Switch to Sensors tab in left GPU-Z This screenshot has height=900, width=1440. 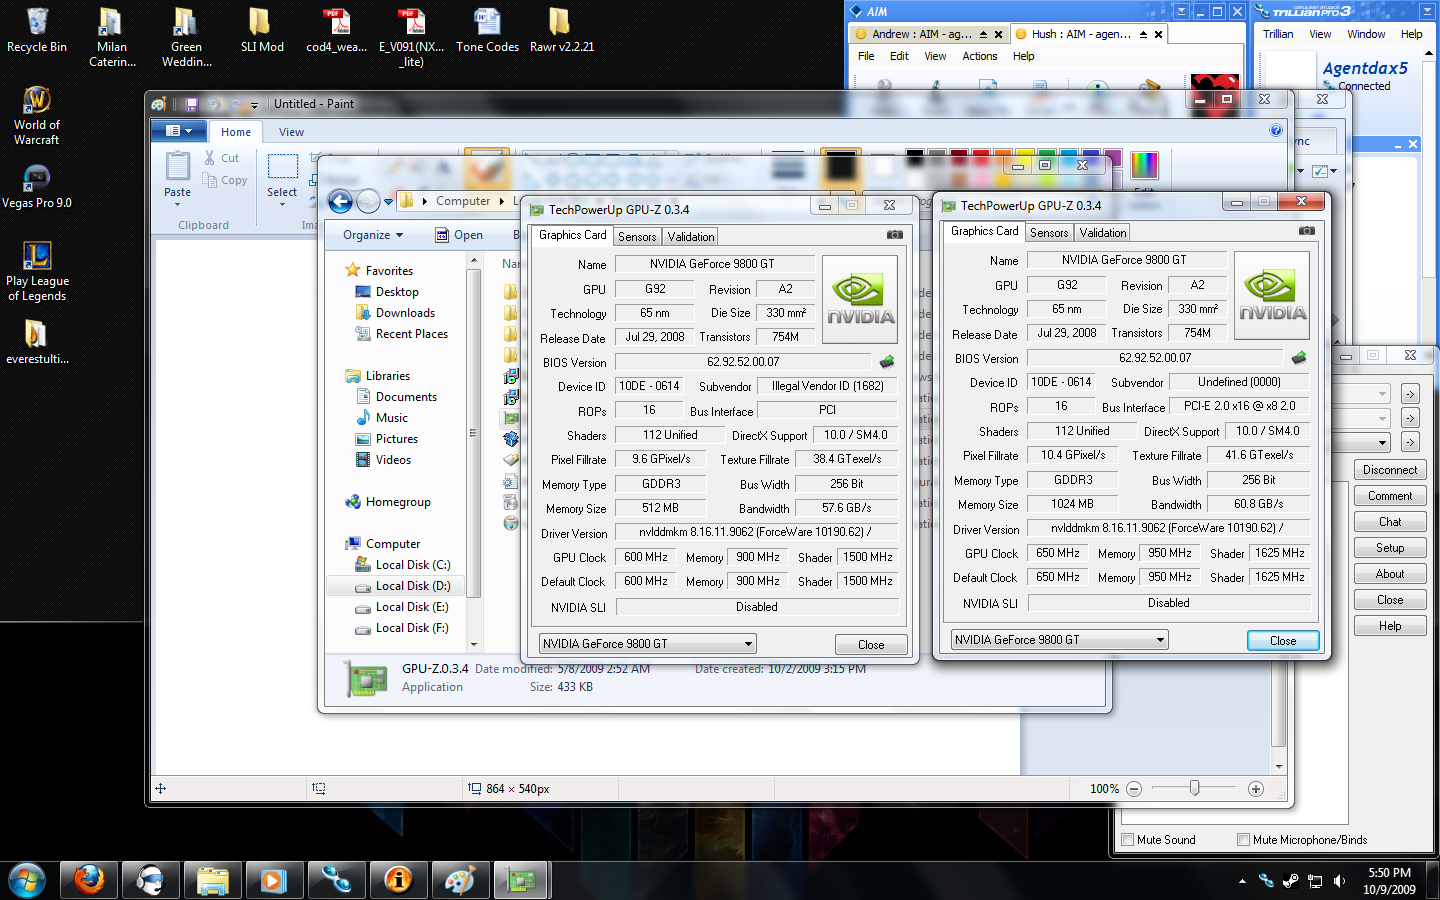coord(637,237)
